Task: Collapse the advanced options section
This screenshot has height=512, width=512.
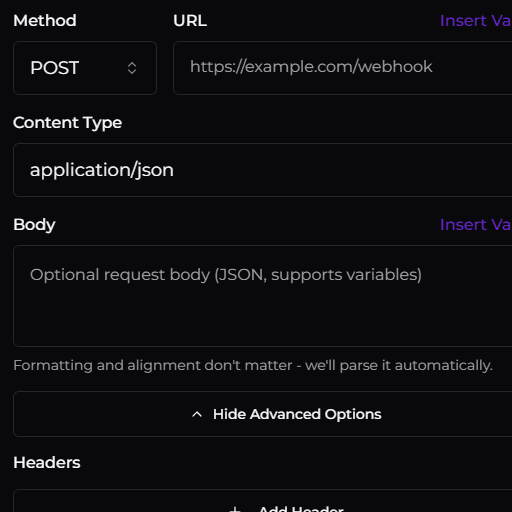Action: [x=263, y=414]
